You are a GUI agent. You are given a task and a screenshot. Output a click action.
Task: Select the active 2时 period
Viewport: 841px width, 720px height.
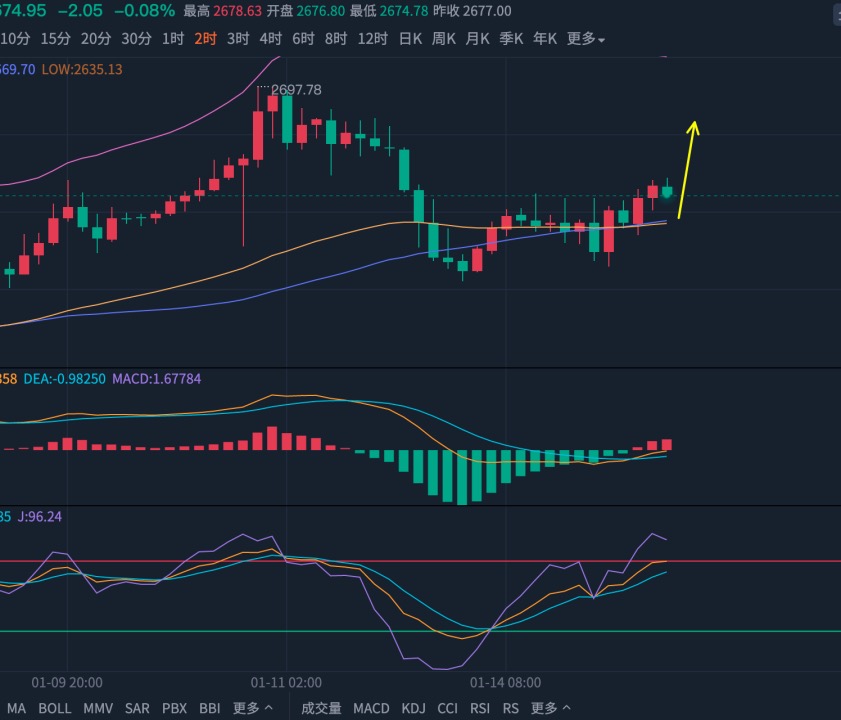click(x=205, y=39)
